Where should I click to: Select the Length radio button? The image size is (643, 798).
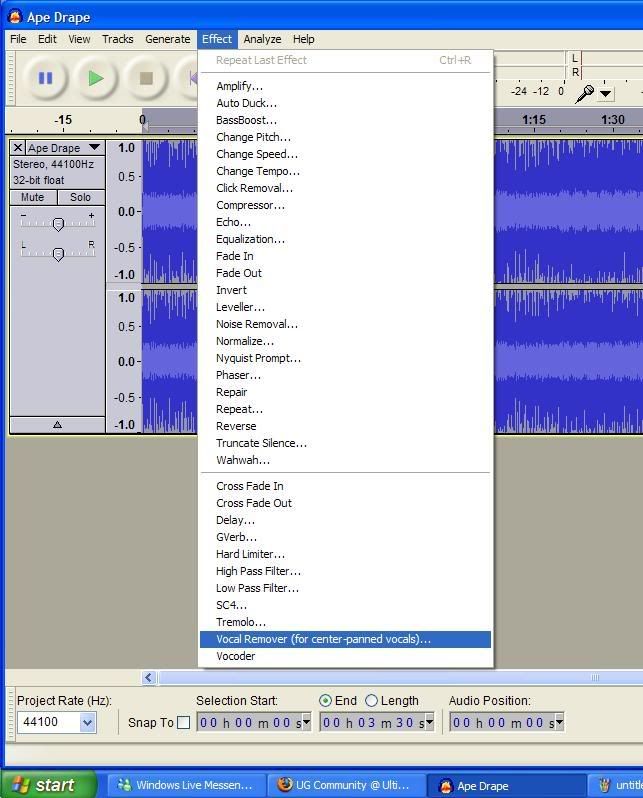[372, 701]
